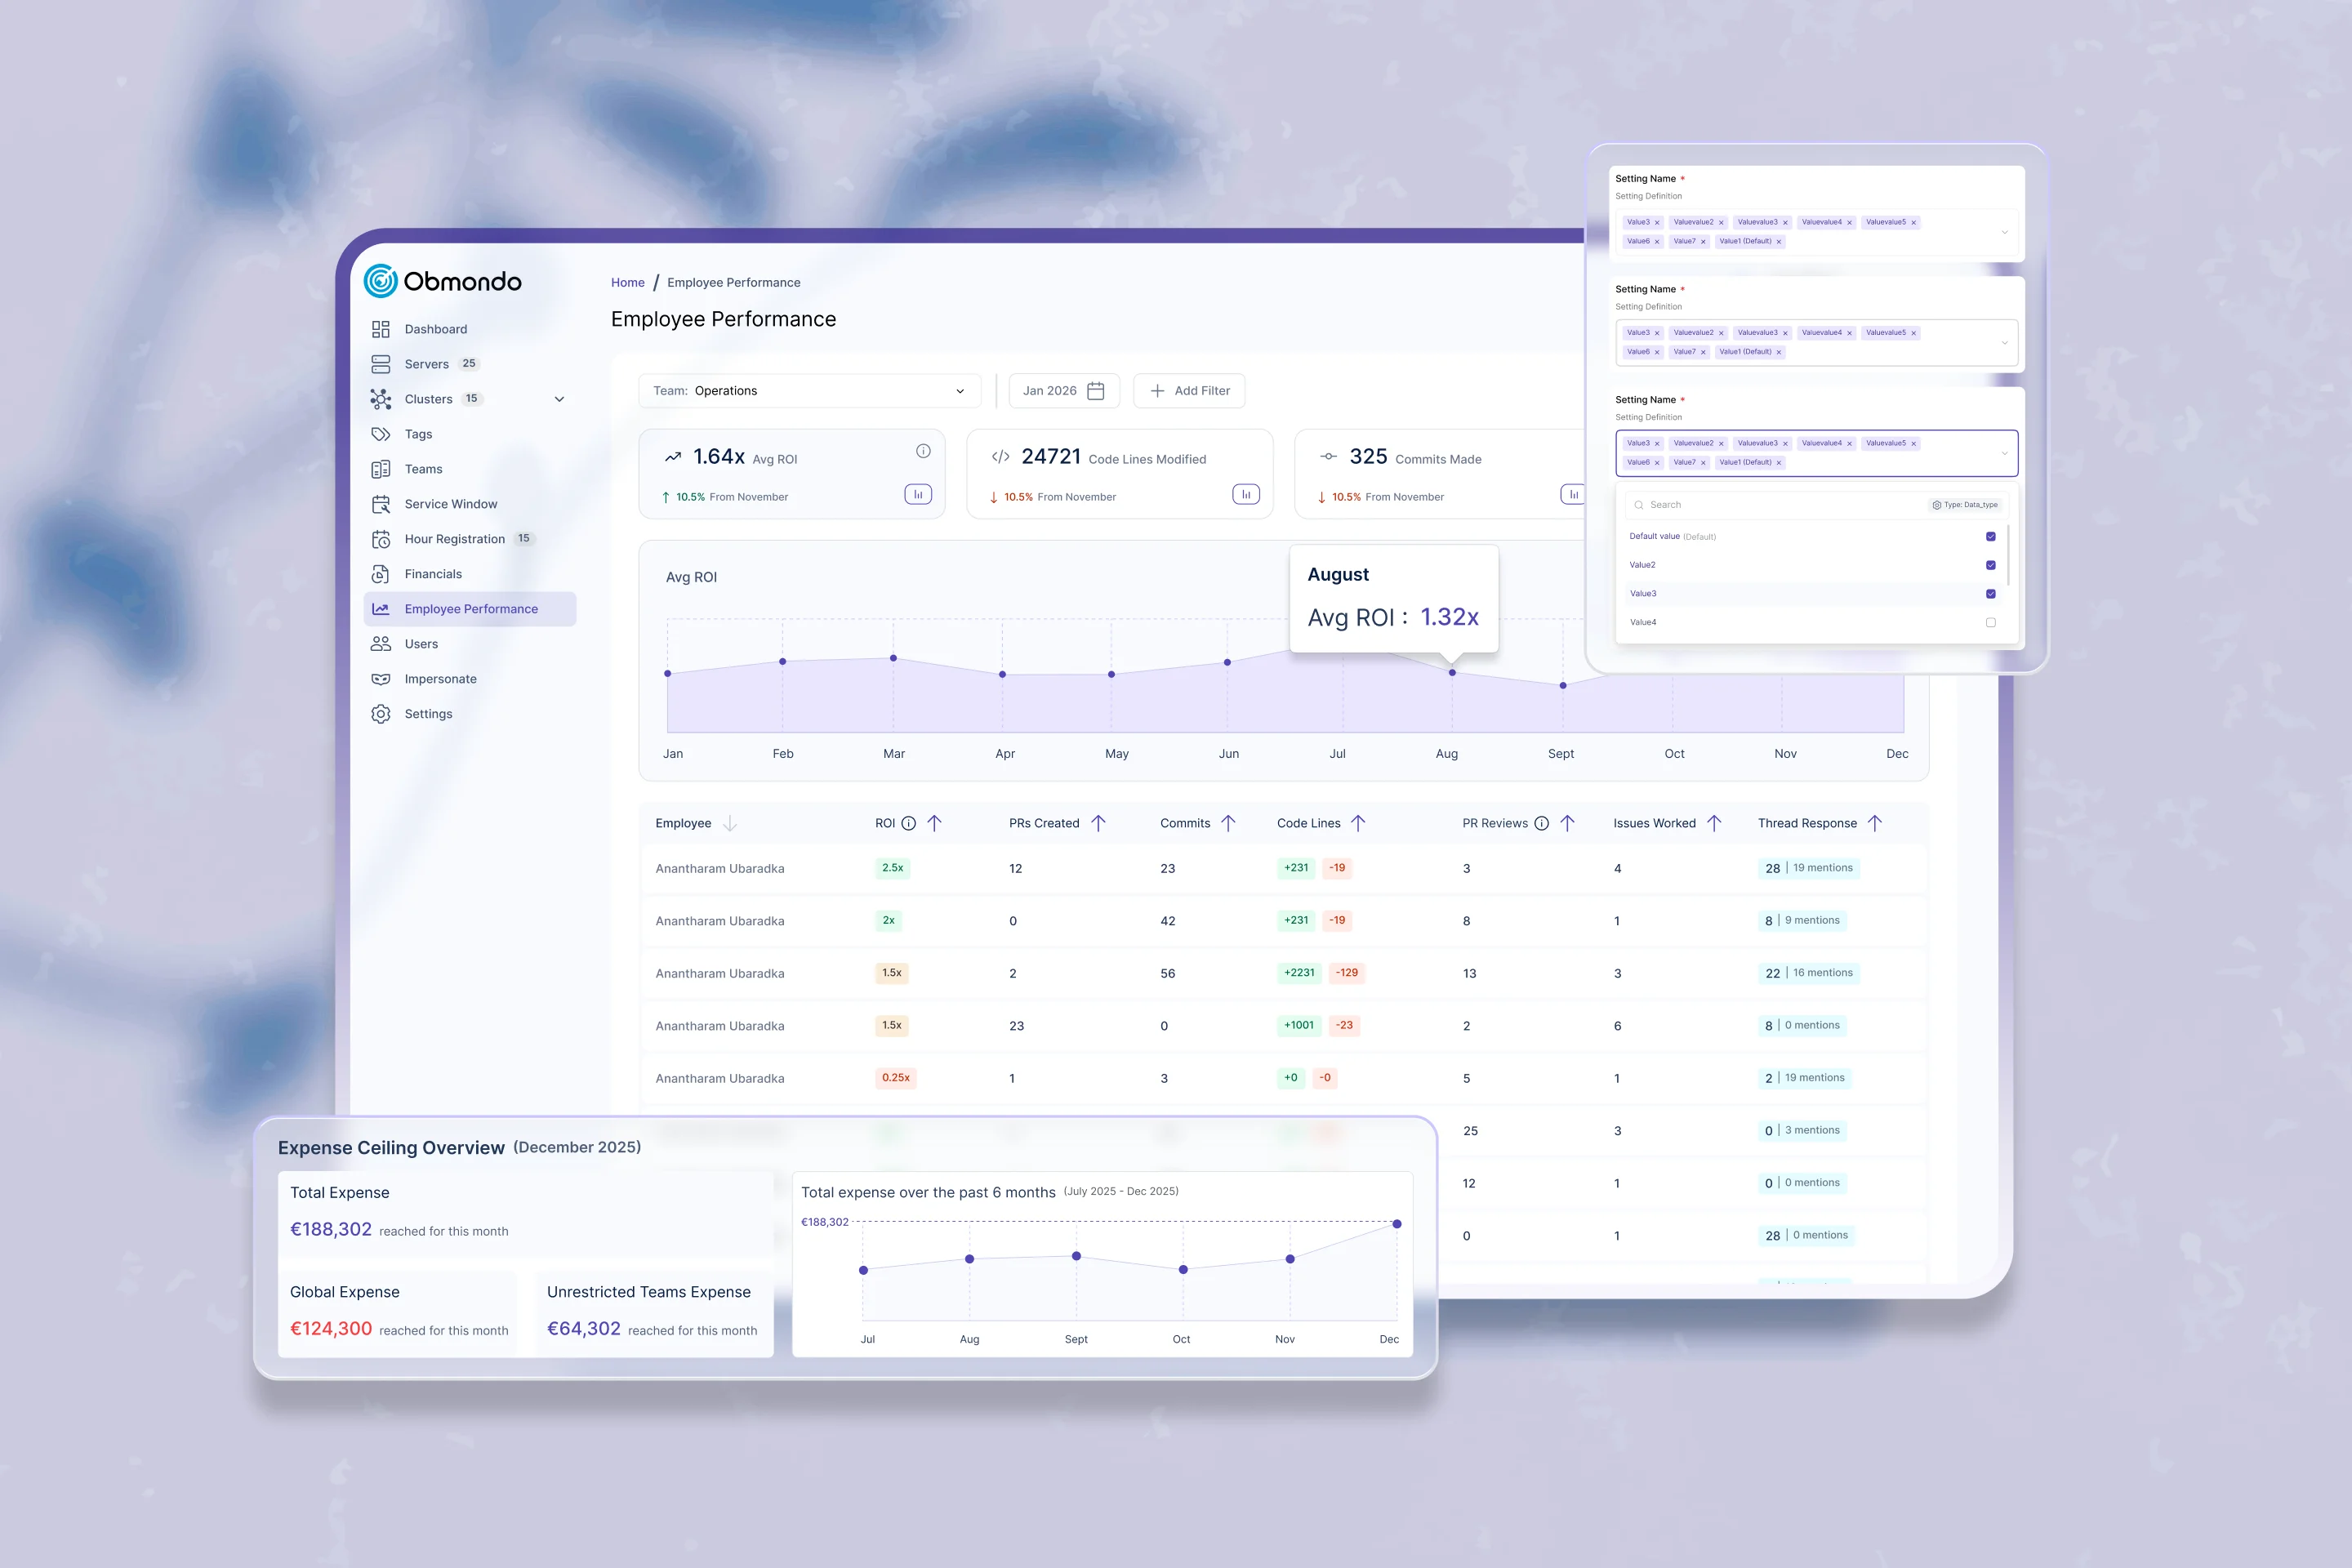This screenshot has width=2352, height=1568.
Task: Click info icon next to PR Reviews header
Action: coord(1541,823)
